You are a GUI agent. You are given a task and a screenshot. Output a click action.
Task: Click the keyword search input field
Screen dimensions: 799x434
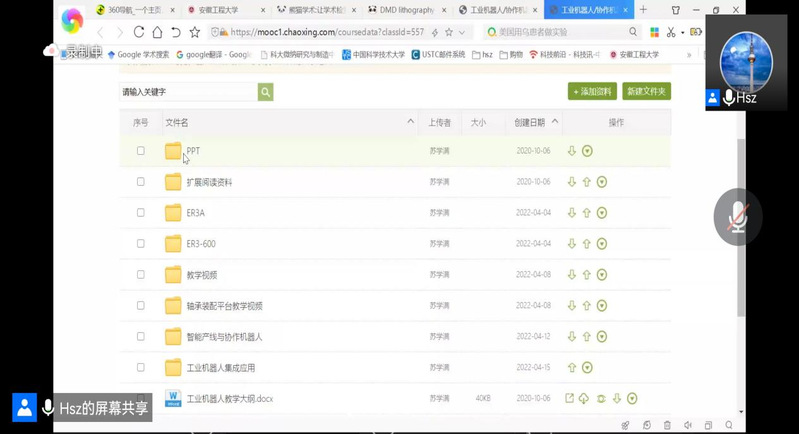click(x=188, y=92)
